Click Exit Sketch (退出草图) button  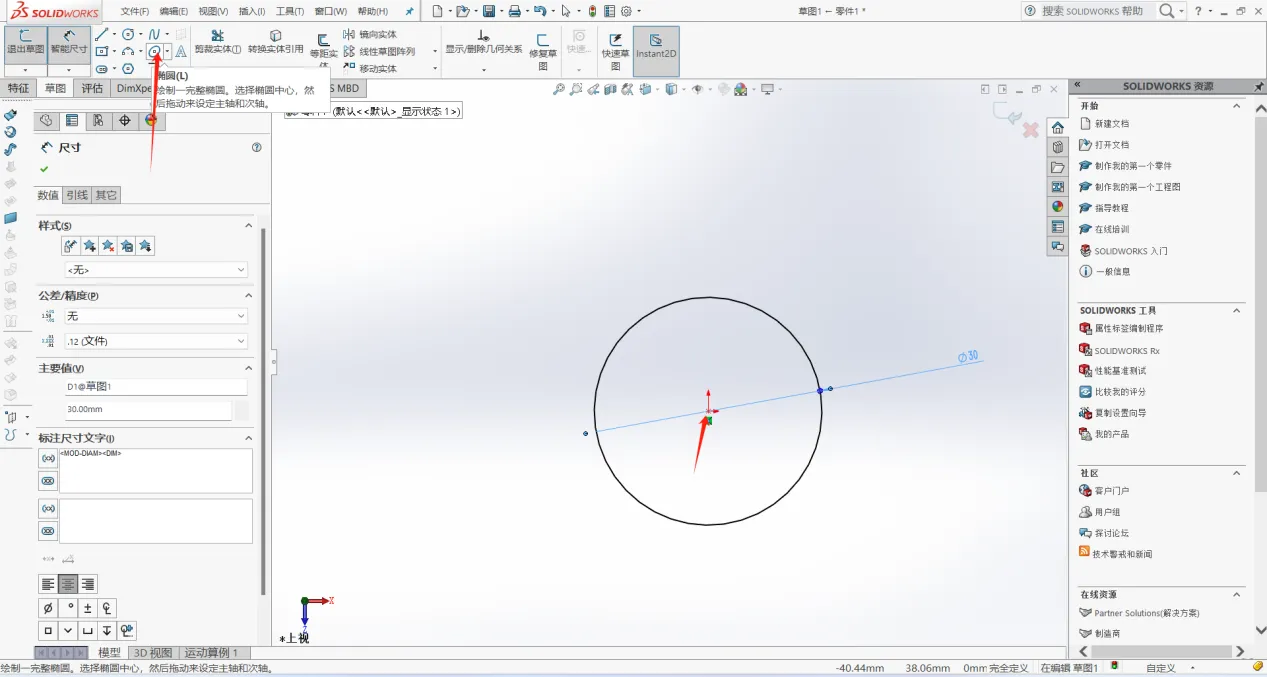(25, 41)
